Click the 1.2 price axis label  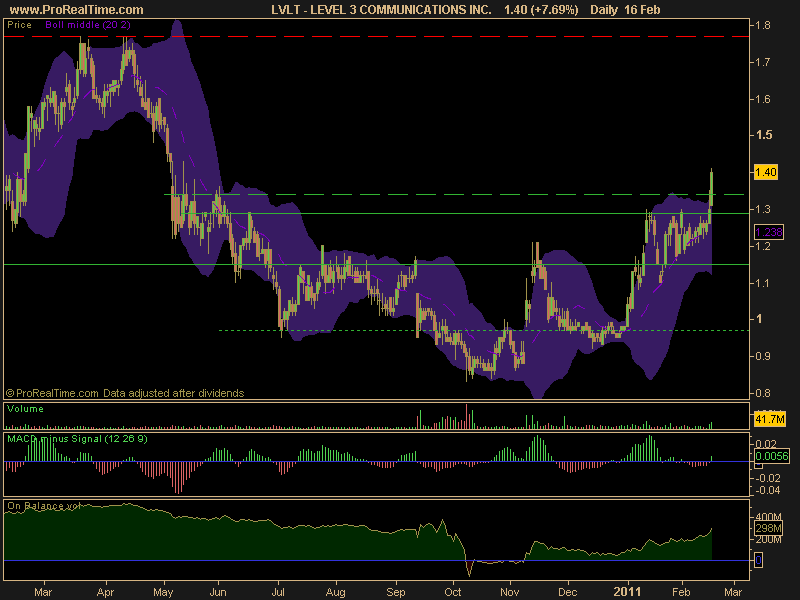[x=763, y=246]
